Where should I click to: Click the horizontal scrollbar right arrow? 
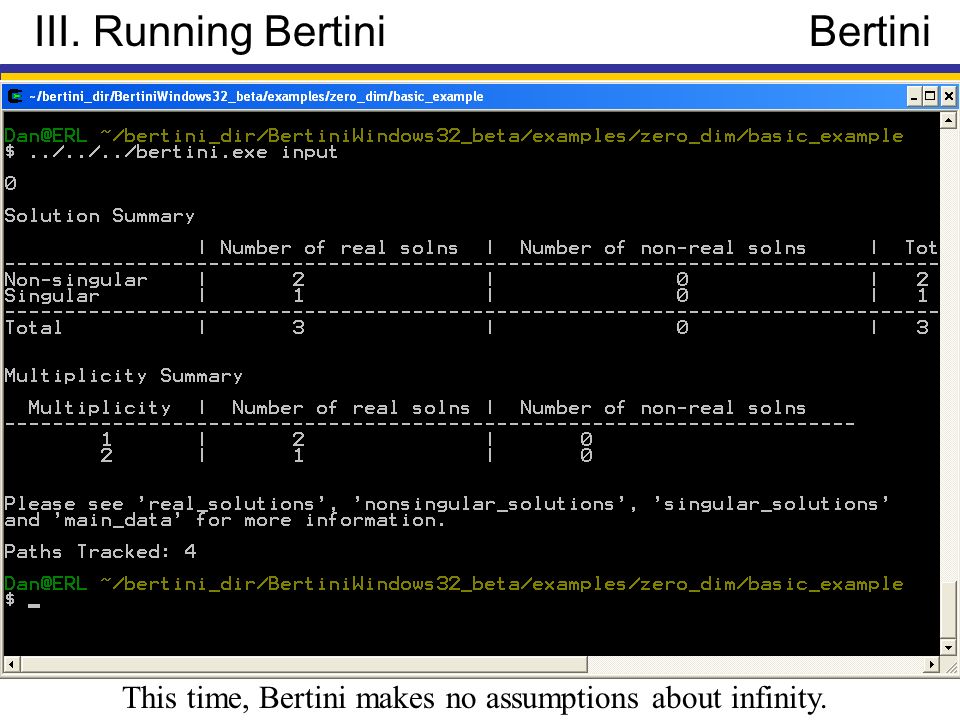click(x=931, y=664)
